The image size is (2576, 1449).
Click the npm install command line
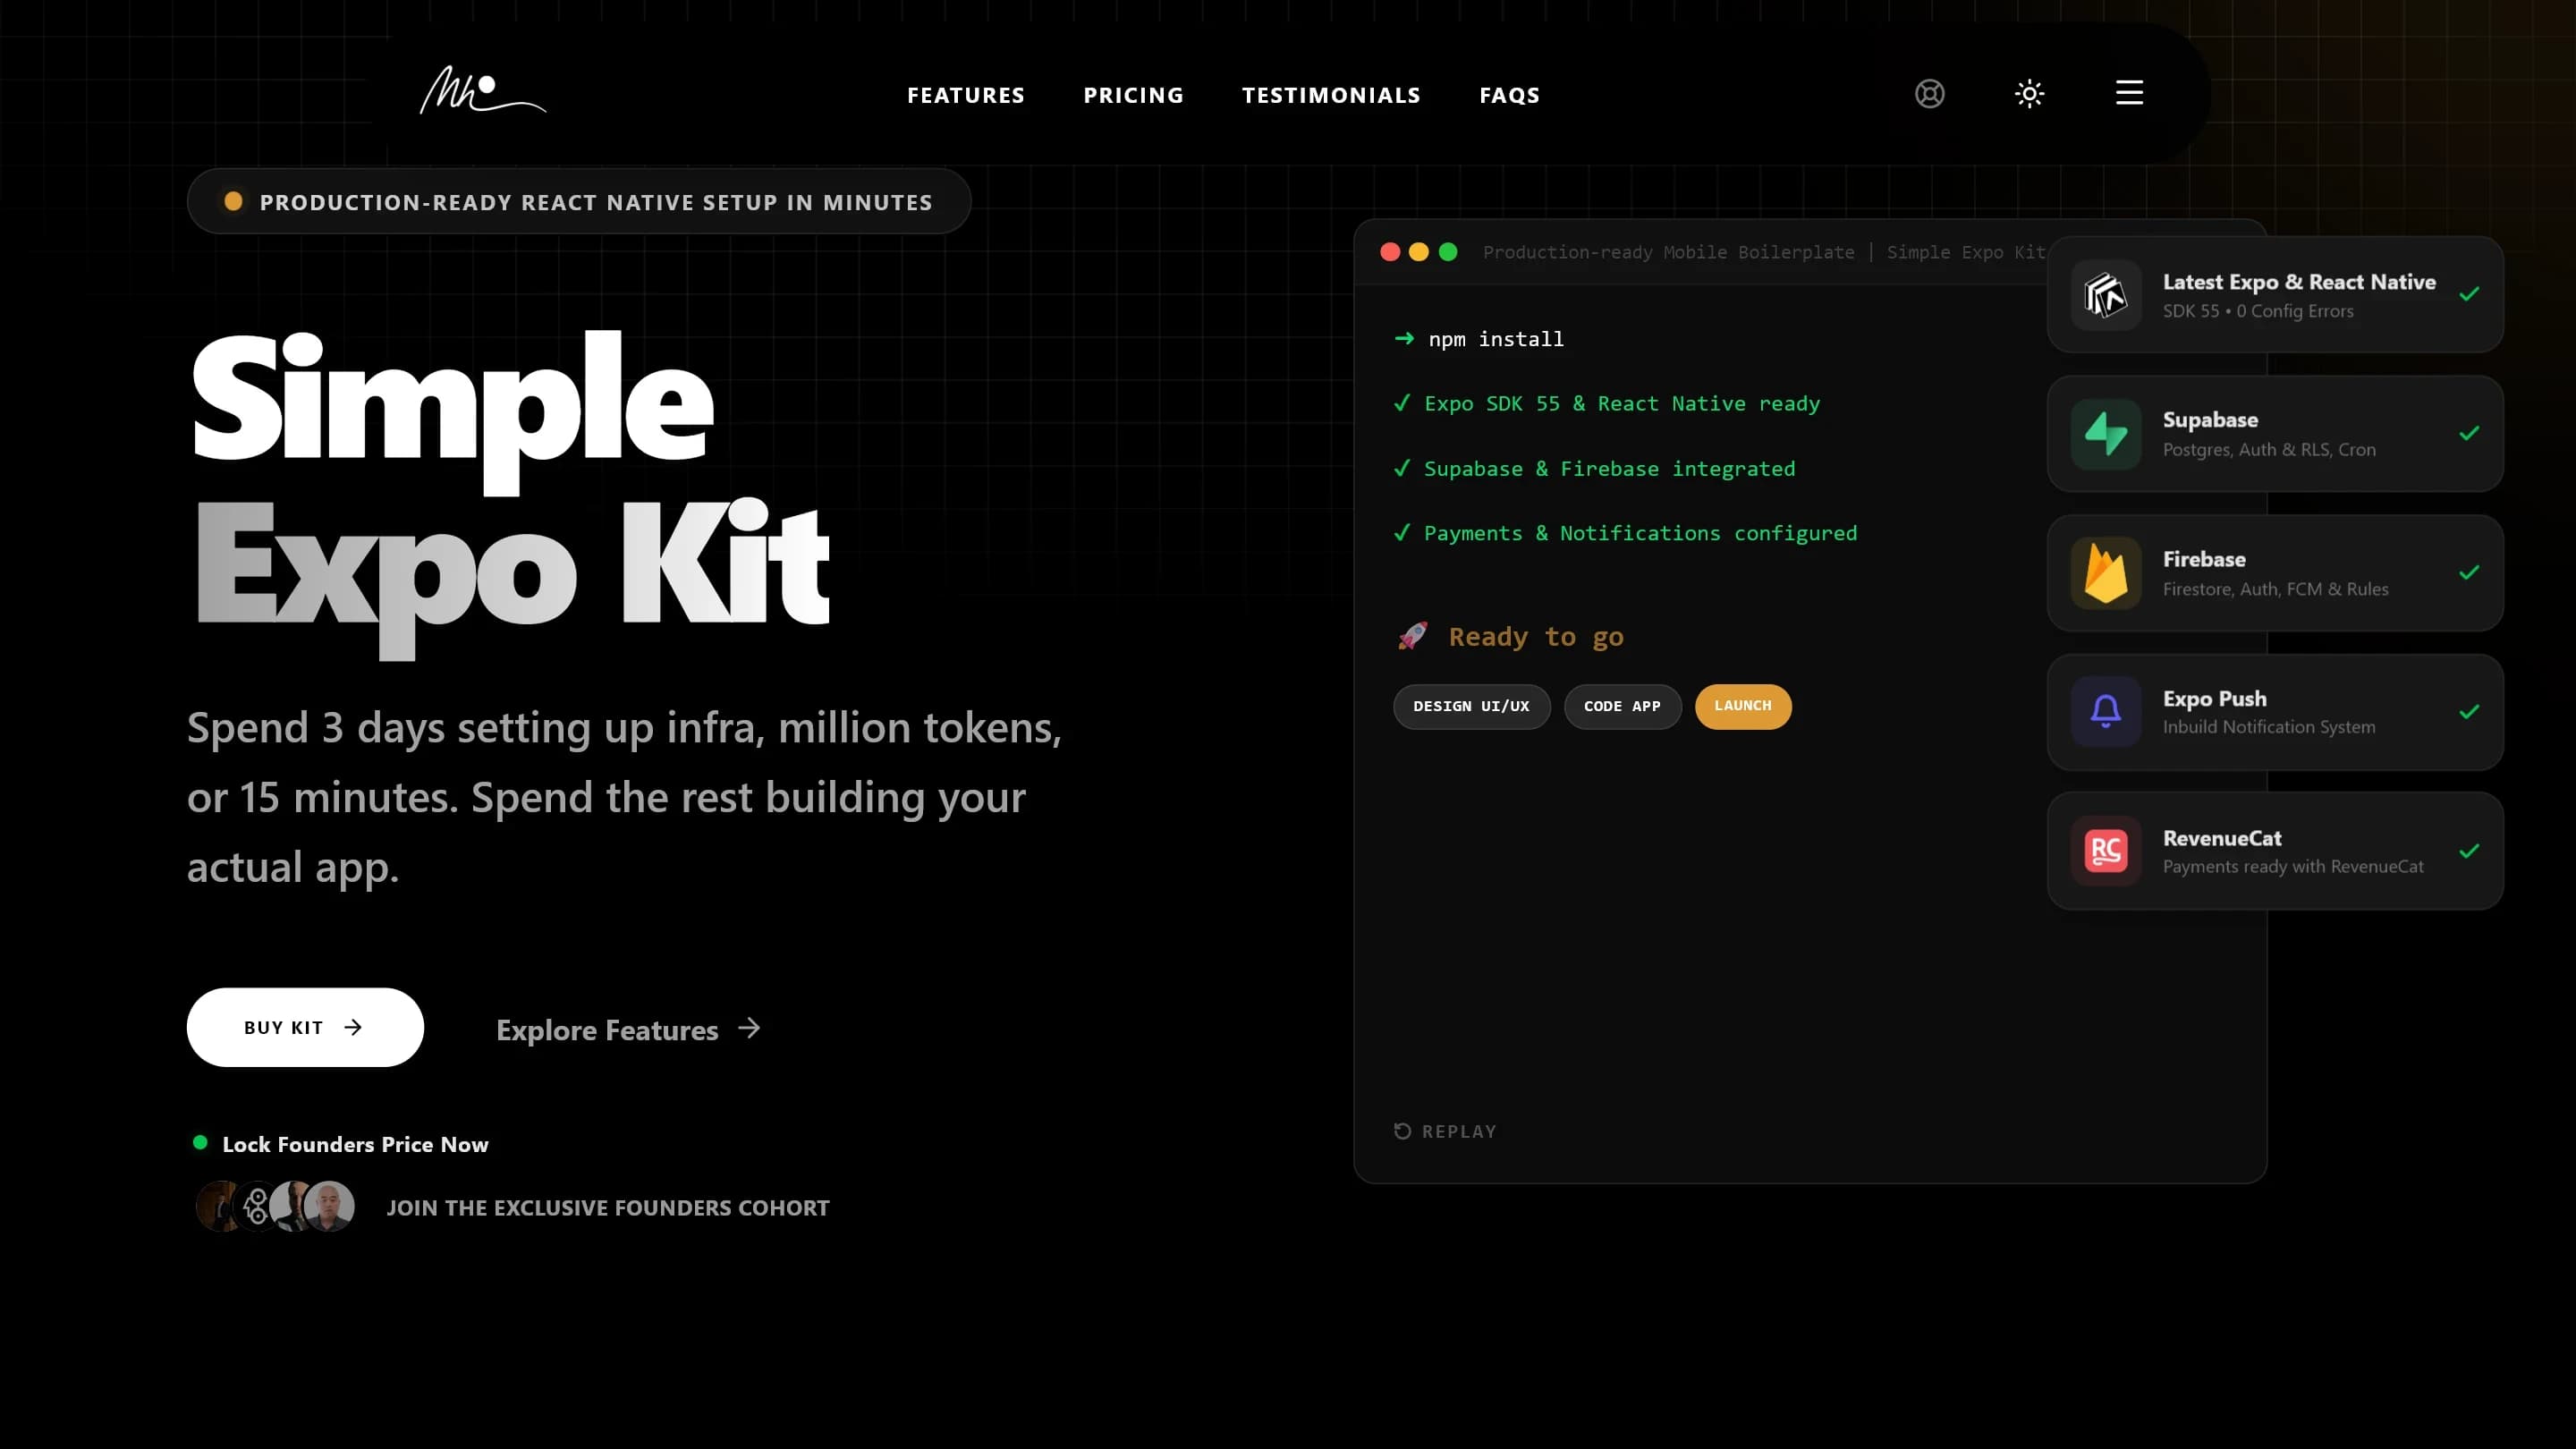coord(1479,339)
